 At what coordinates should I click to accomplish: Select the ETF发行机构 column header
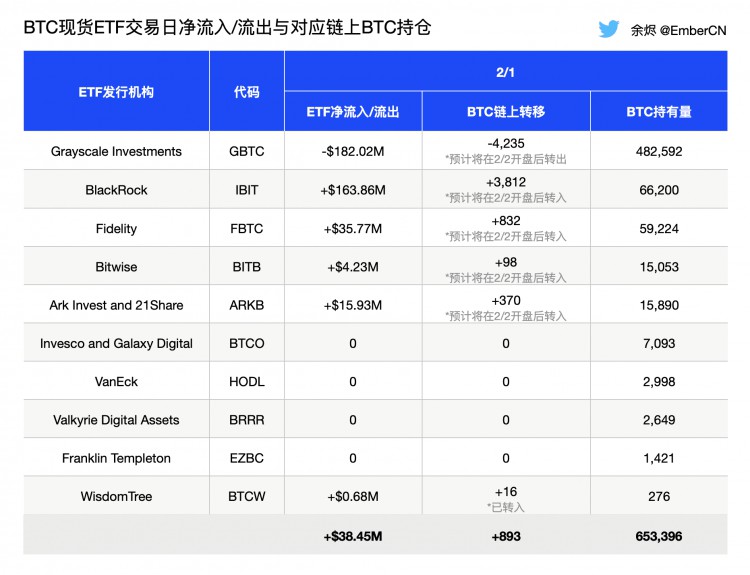[116, 92]
